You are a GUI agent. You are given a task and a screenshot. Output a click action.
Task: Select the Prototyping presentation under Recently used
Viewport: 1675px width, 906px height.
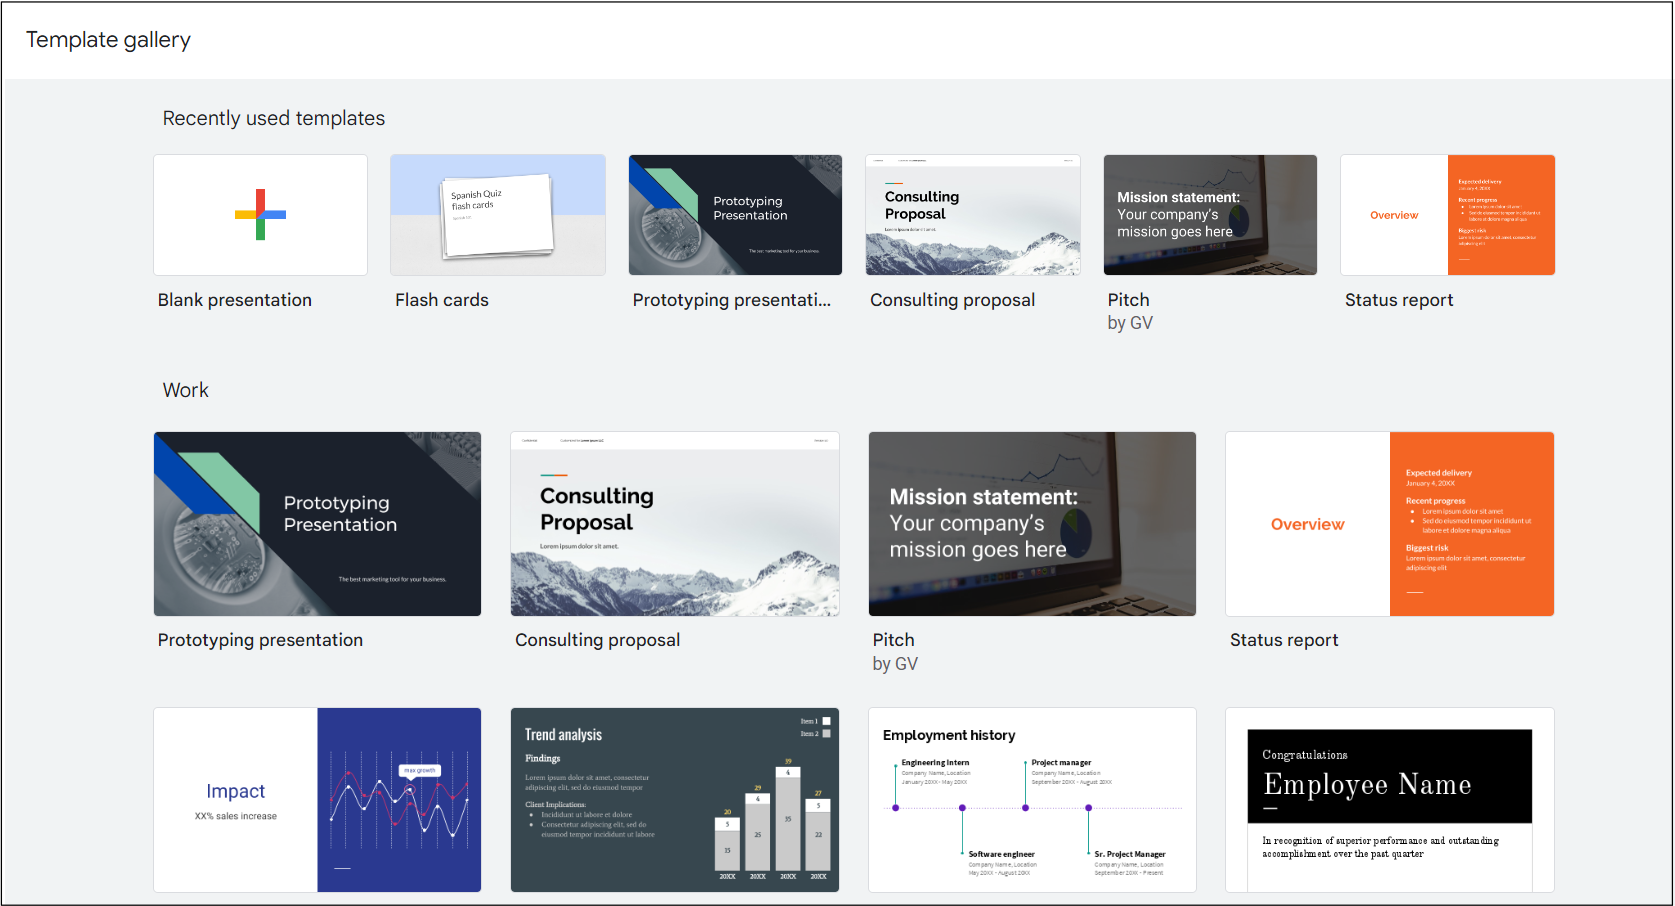coord(735,214)
